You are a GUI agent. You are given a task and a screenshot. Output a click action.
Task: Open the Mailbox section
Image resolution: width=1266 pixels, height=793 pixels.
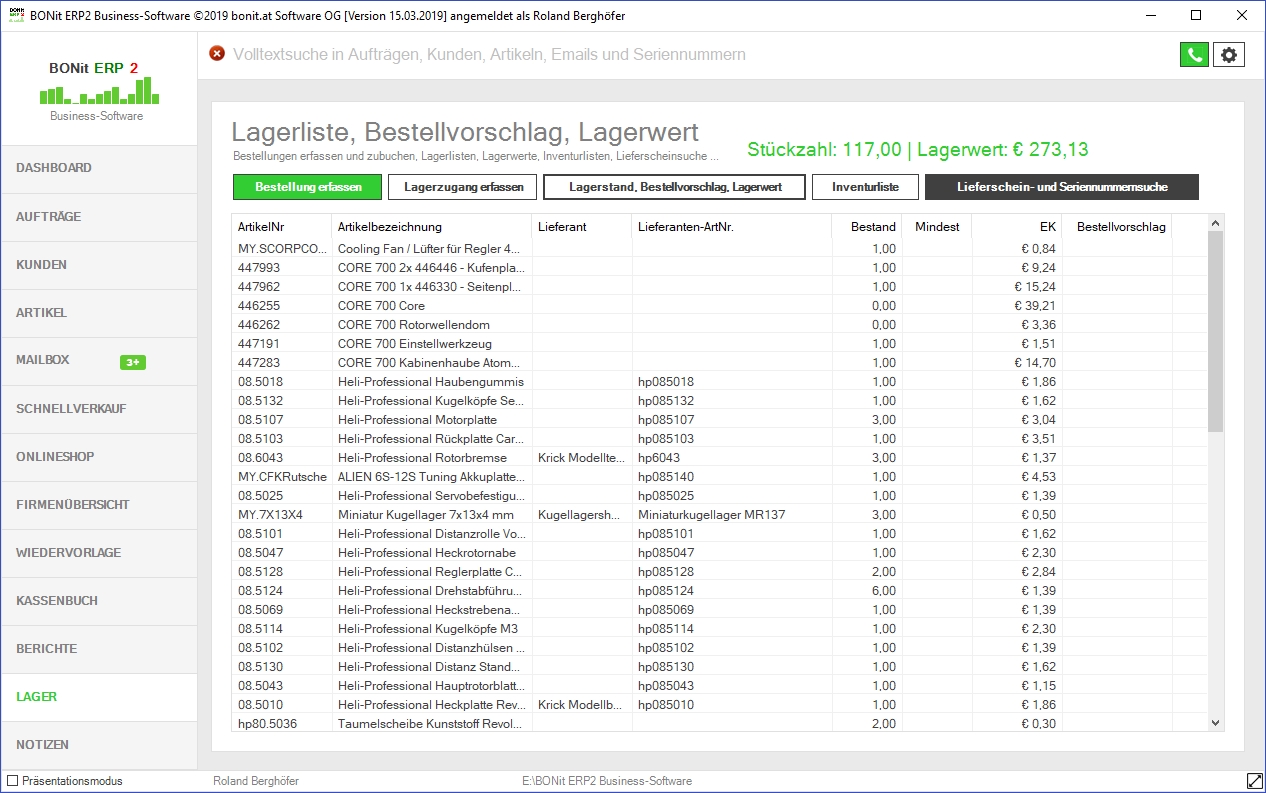click(x=99, y=361)
